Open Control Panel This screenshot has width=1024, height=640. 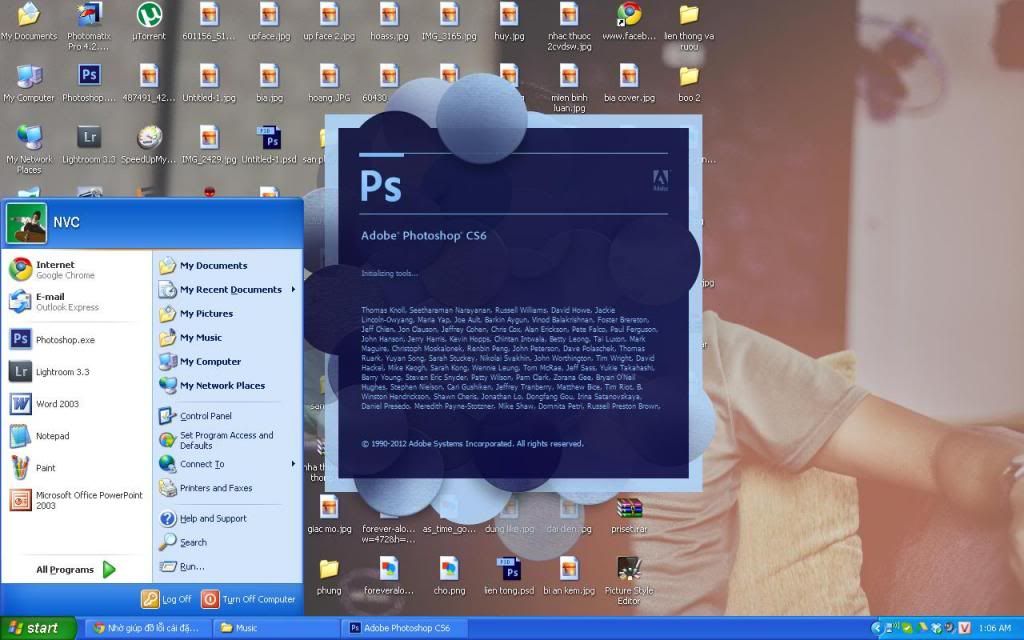click(228, 415)
